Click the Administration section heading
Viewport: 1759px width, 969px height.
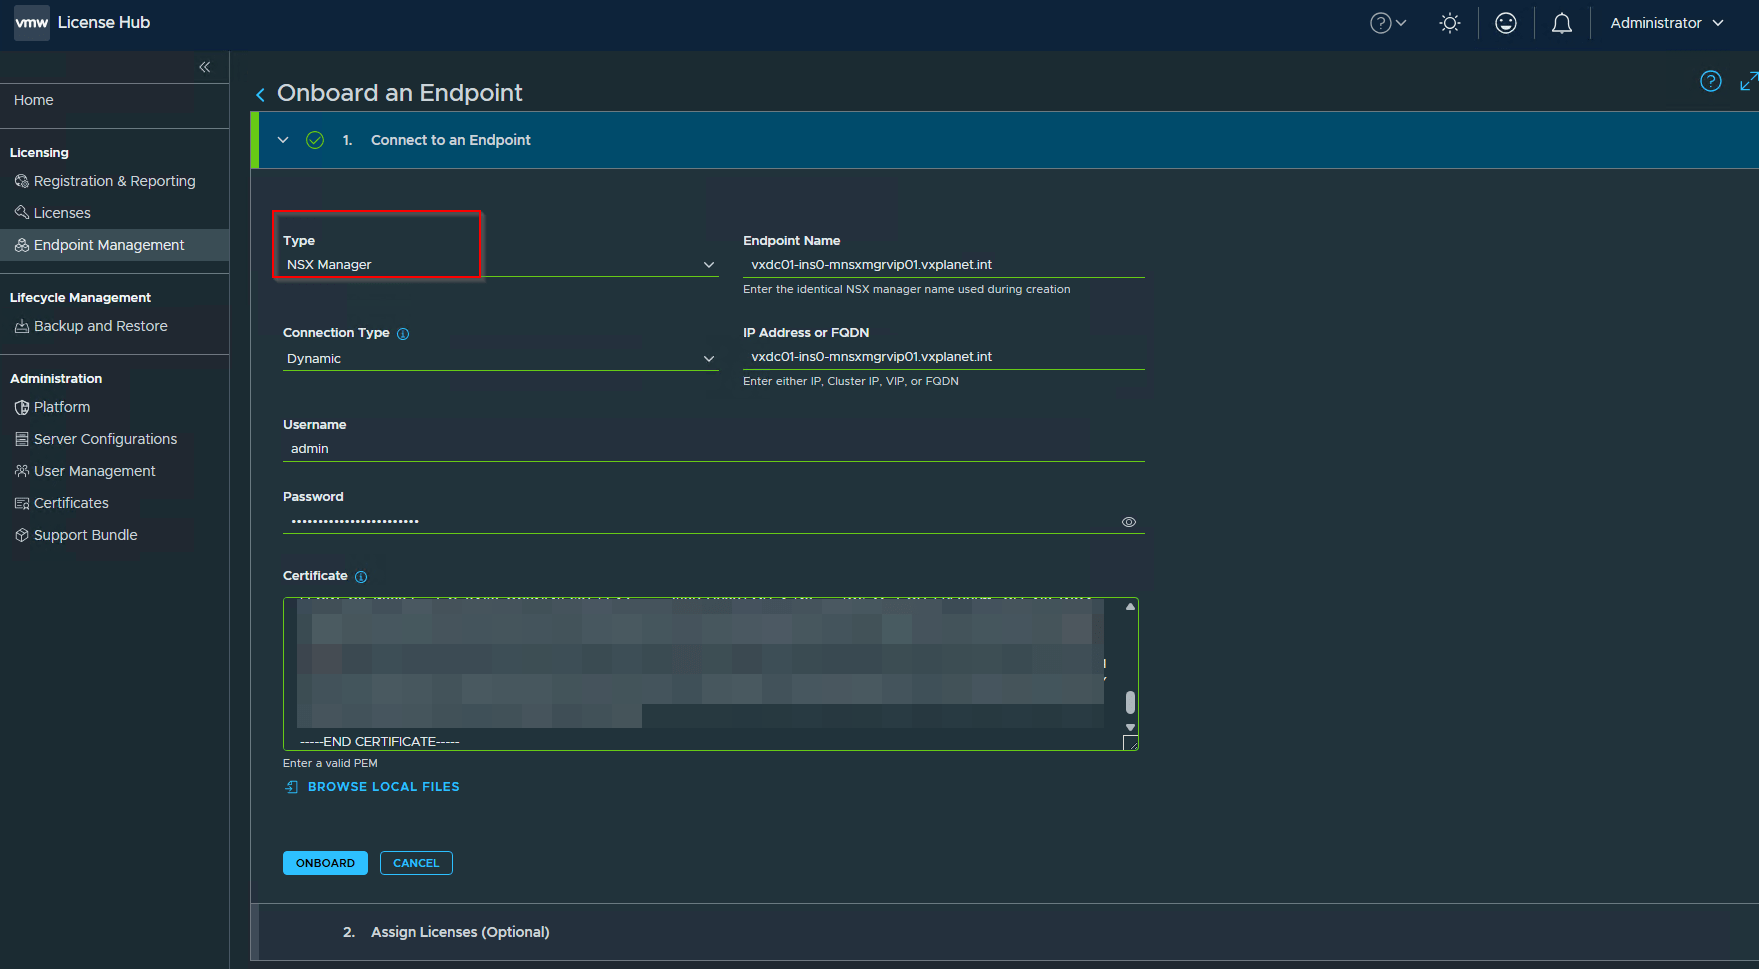[56, 379]
